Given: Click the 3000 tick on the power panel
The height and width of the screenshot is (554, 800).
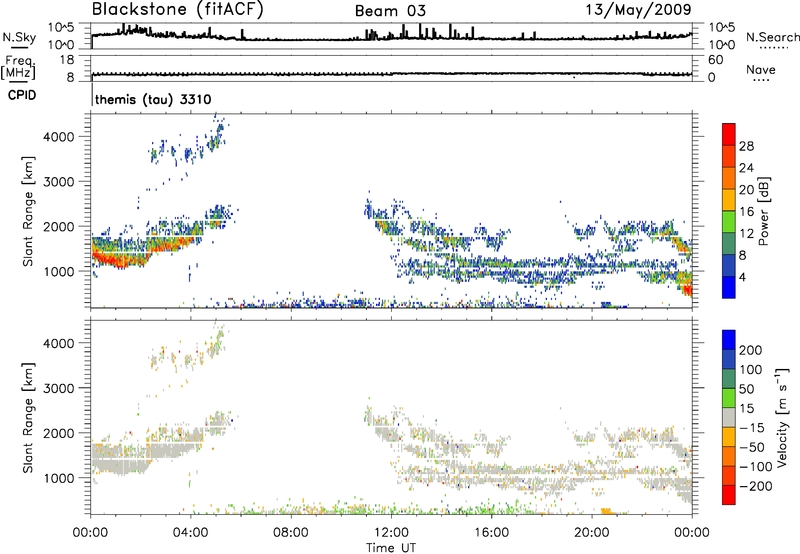Looking at the screenshot, I should pyautogui.click(x=58, y=182).
